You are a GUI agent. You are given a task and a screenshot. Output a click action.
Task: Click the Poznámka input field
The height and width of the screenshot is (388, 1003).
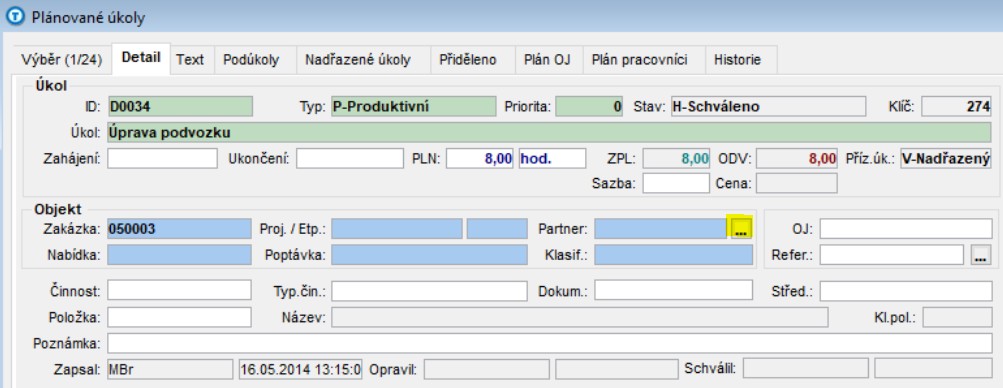pyautogui.click(x=549, y=343)
